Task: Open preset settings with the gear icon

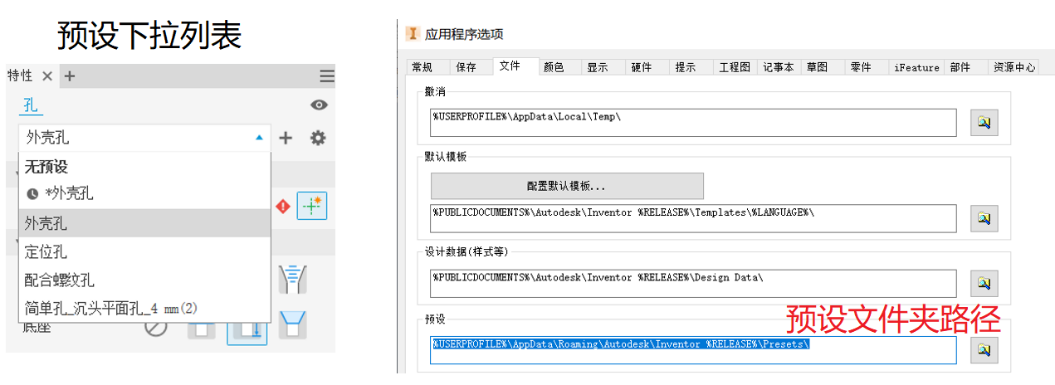Action: point(318,138)
